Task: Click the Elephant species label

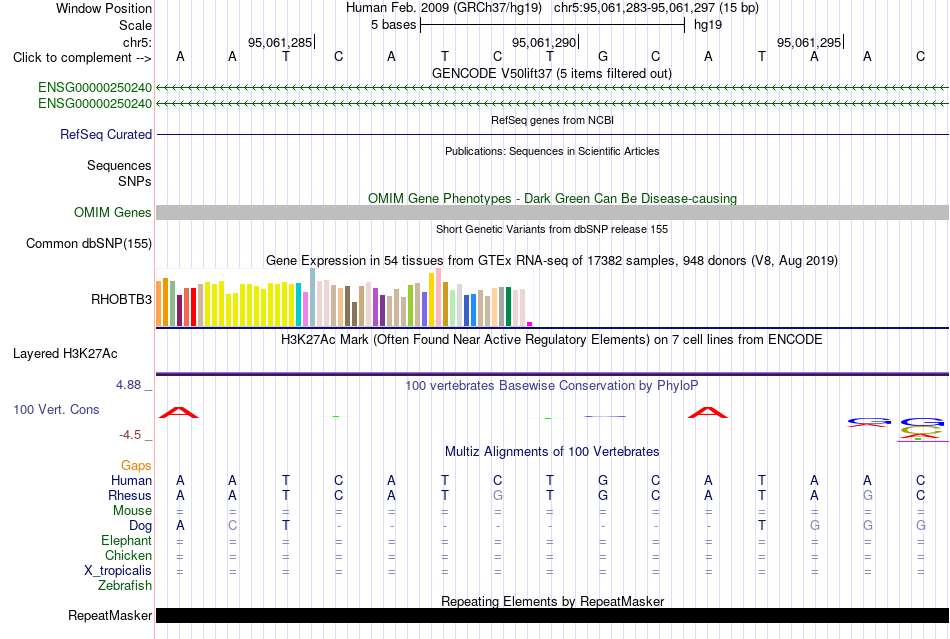Action: (127, 540)
